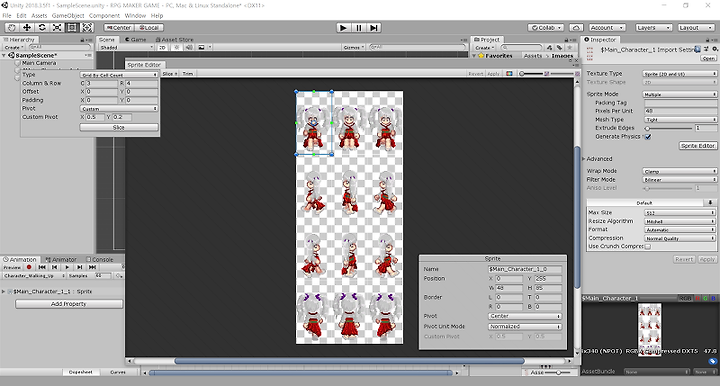Screen dimensions: 720x386
Task: Expand $Main_Character_1_1 Sprite property
Action: tap(4, 291)
